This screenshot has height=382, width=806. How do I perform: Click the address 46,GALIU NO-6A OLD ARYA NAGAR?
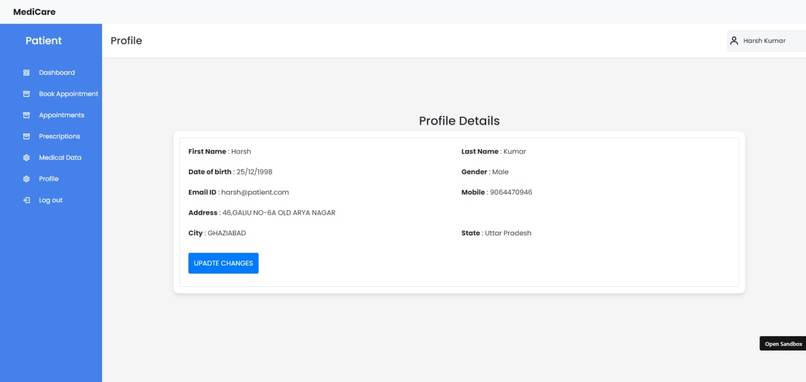pos(279,213)
